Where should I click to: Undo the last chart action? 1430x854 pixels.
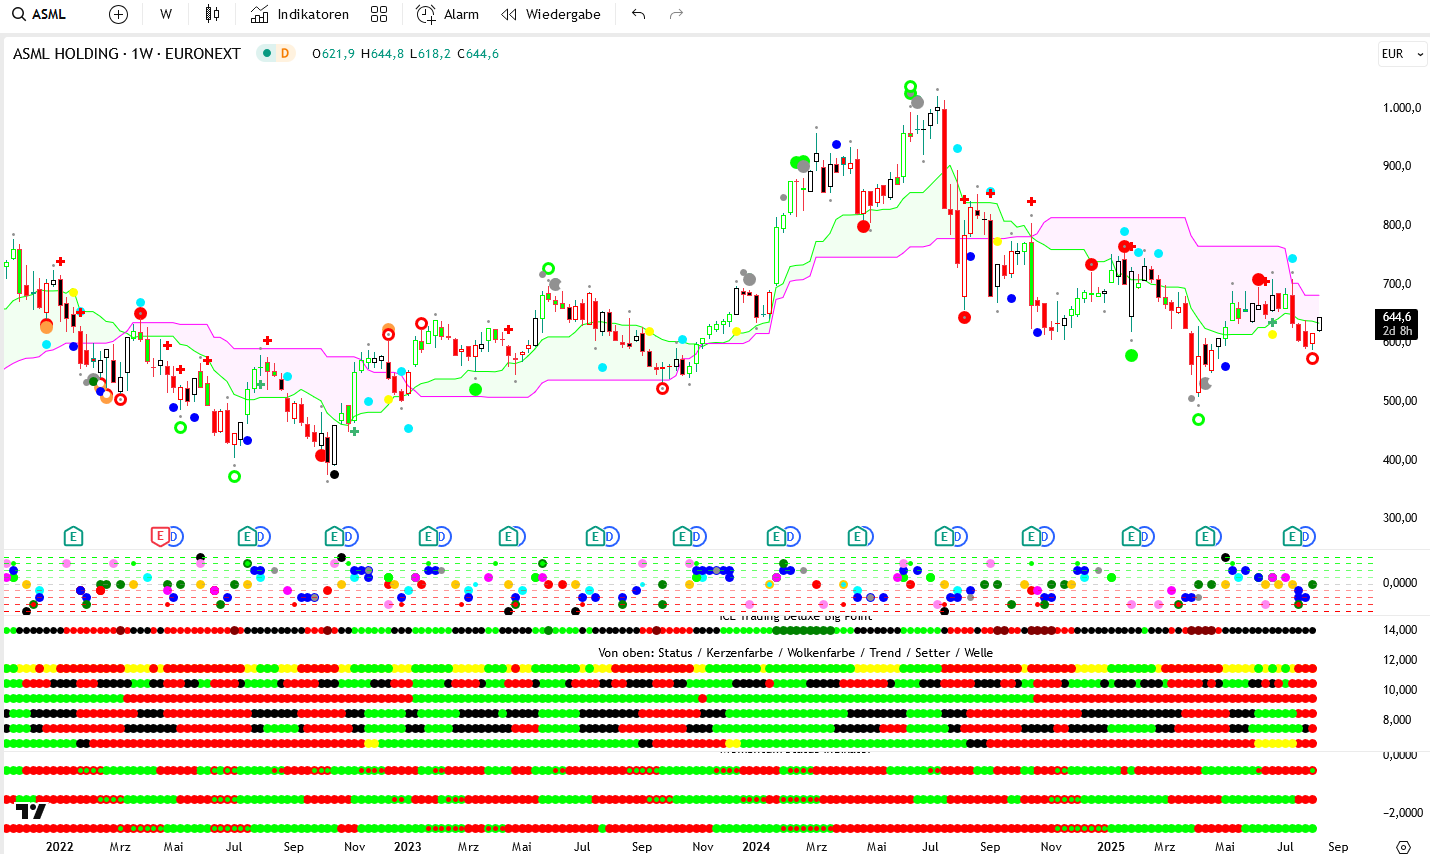[639, 14]
